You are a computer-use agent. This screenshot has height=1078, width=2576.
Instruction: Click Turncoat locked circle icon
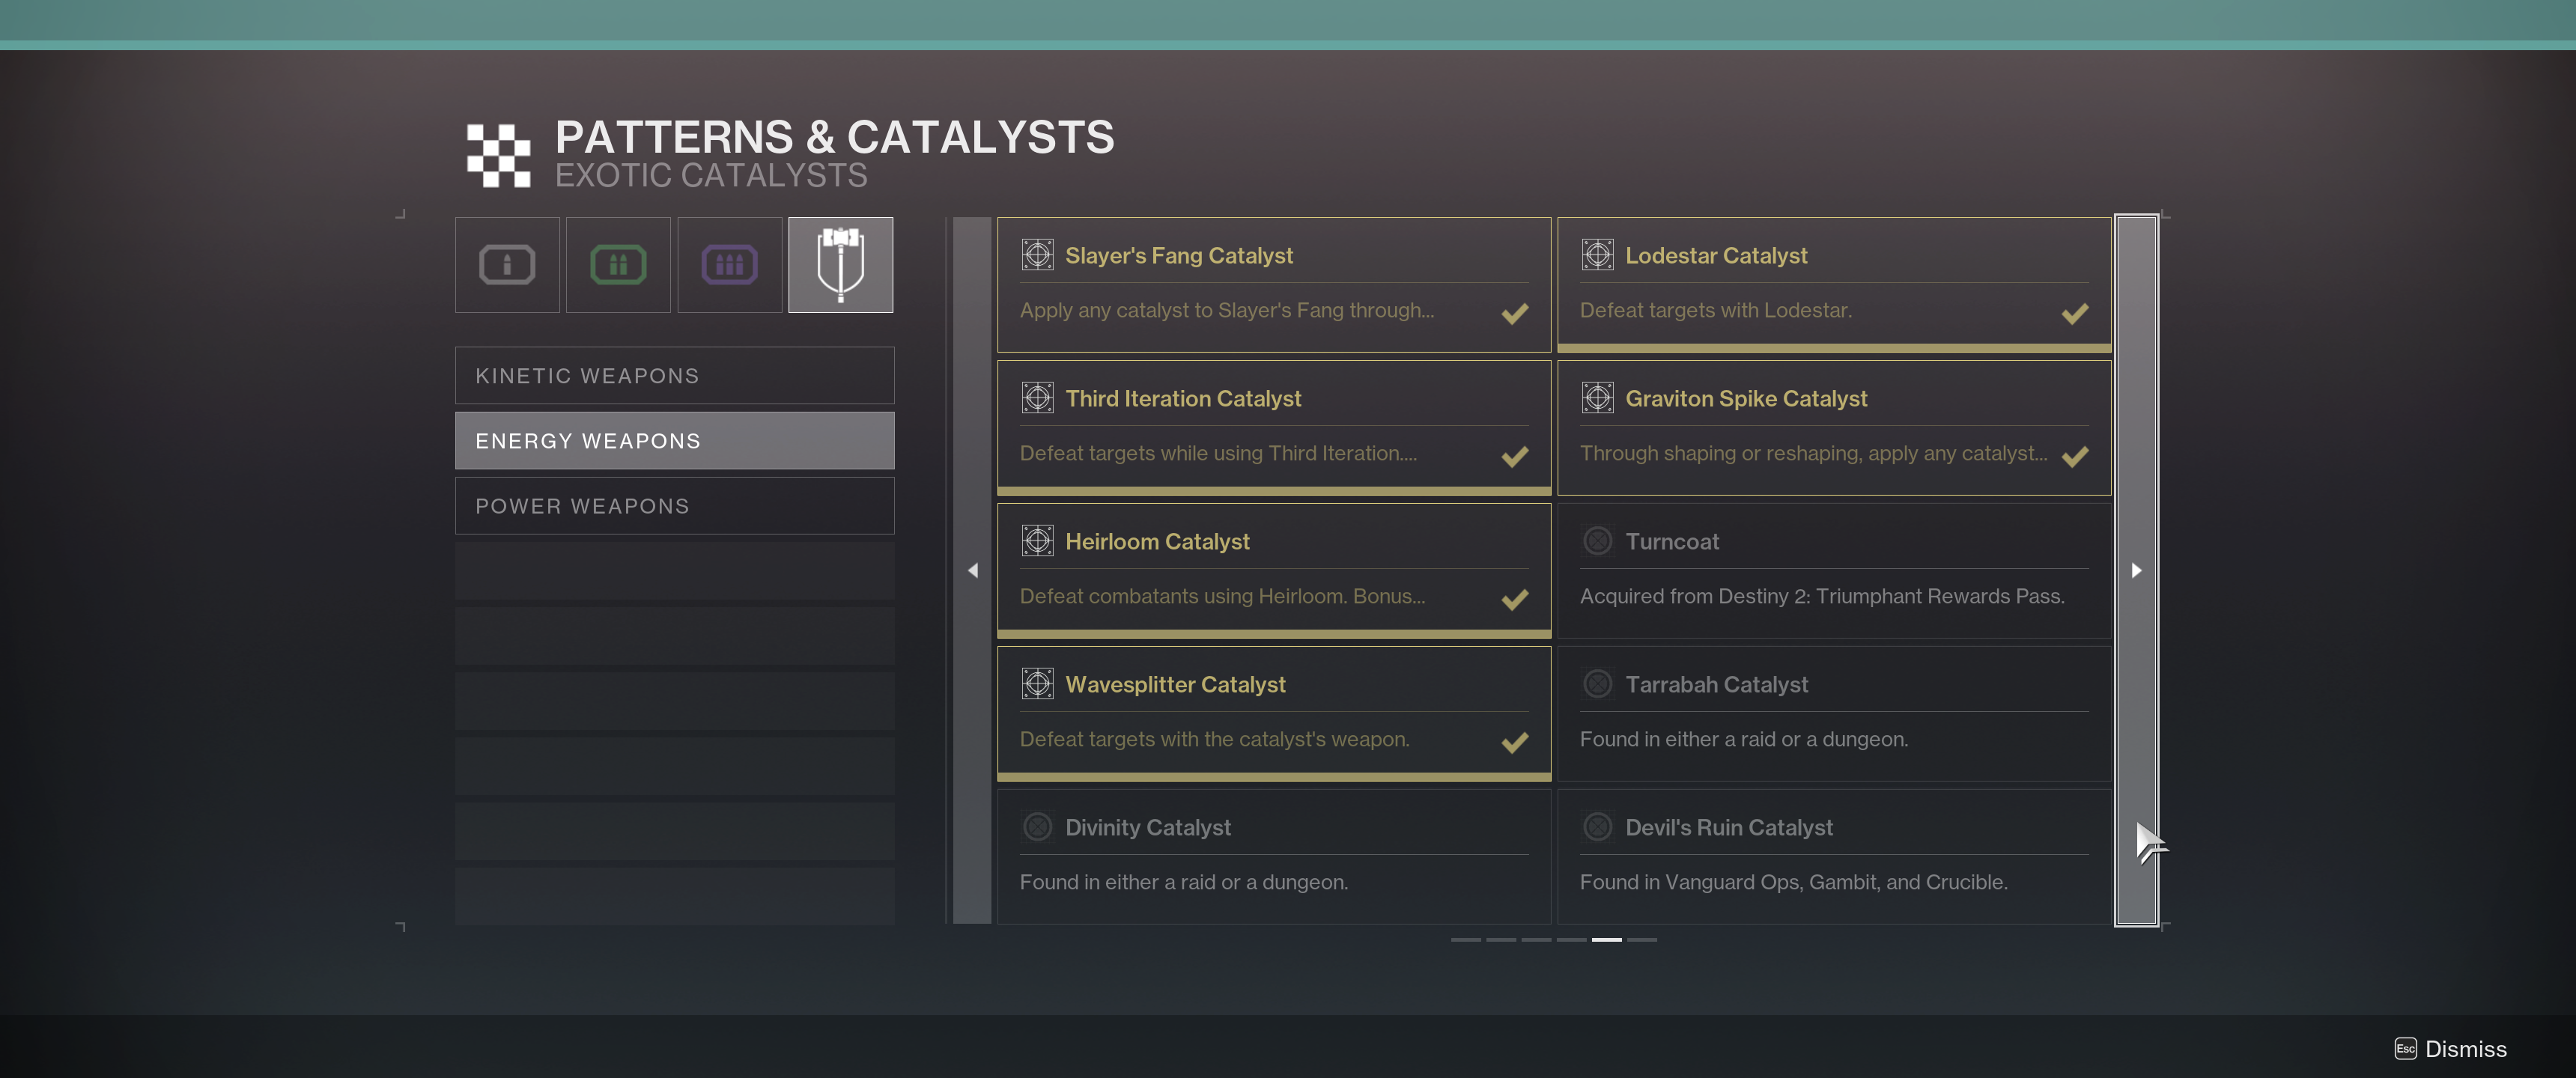(x=1597, y=541)
